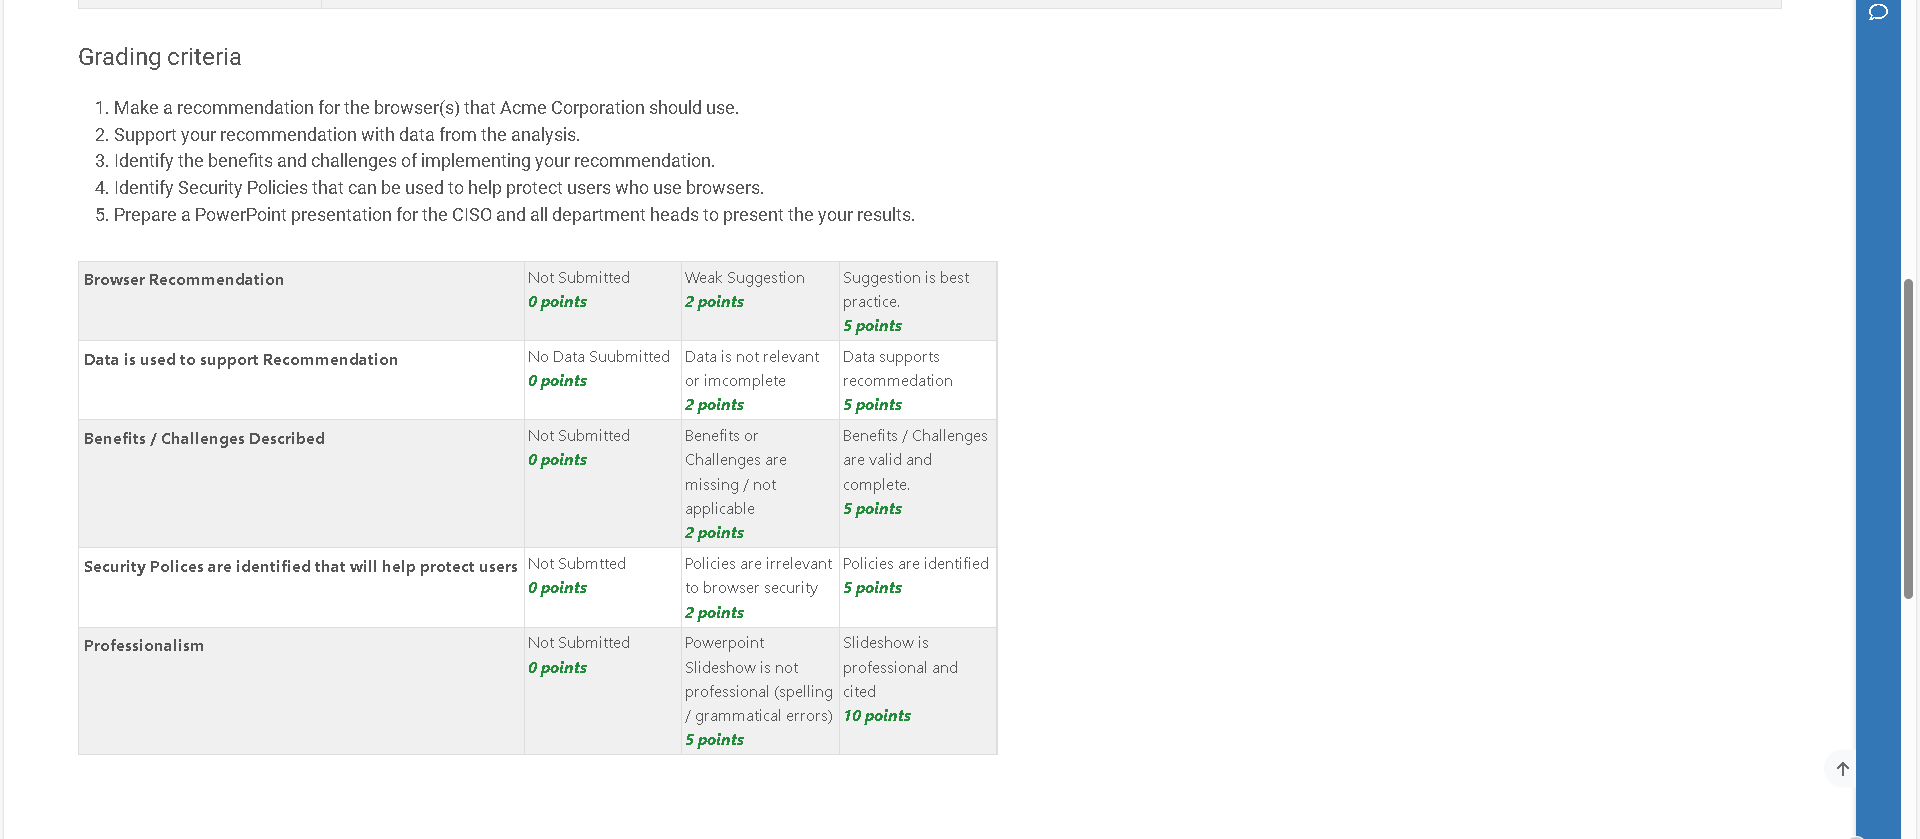The height and width of the screenshot is (839, 1920).
Task: Select 'Policies are identified' 5 points level
Action: pos(918,587)
